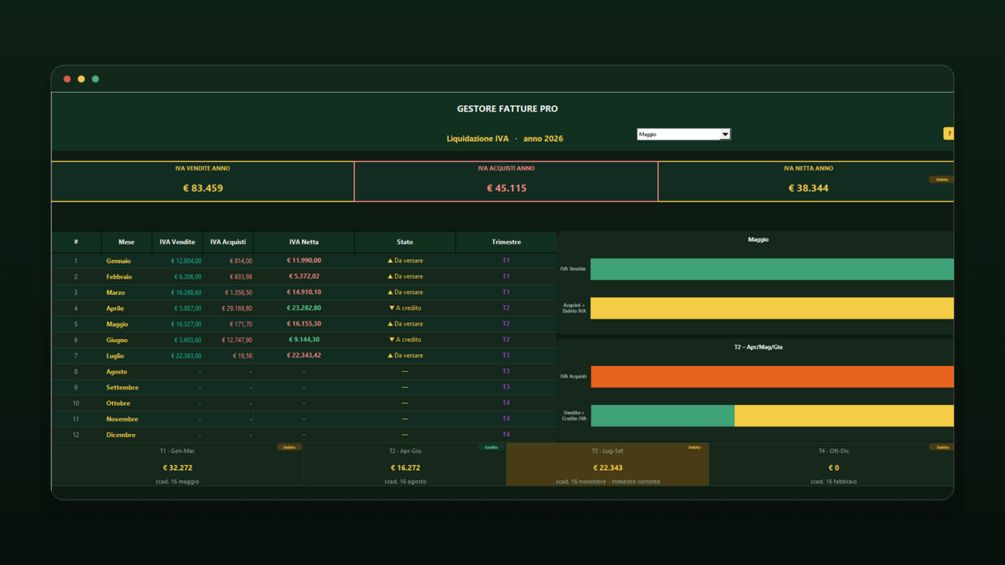The width and height of the screenshot is (1005, 565).
Task: Click the Debito badge on IVA Netta Anno
Action: point(941,179)
